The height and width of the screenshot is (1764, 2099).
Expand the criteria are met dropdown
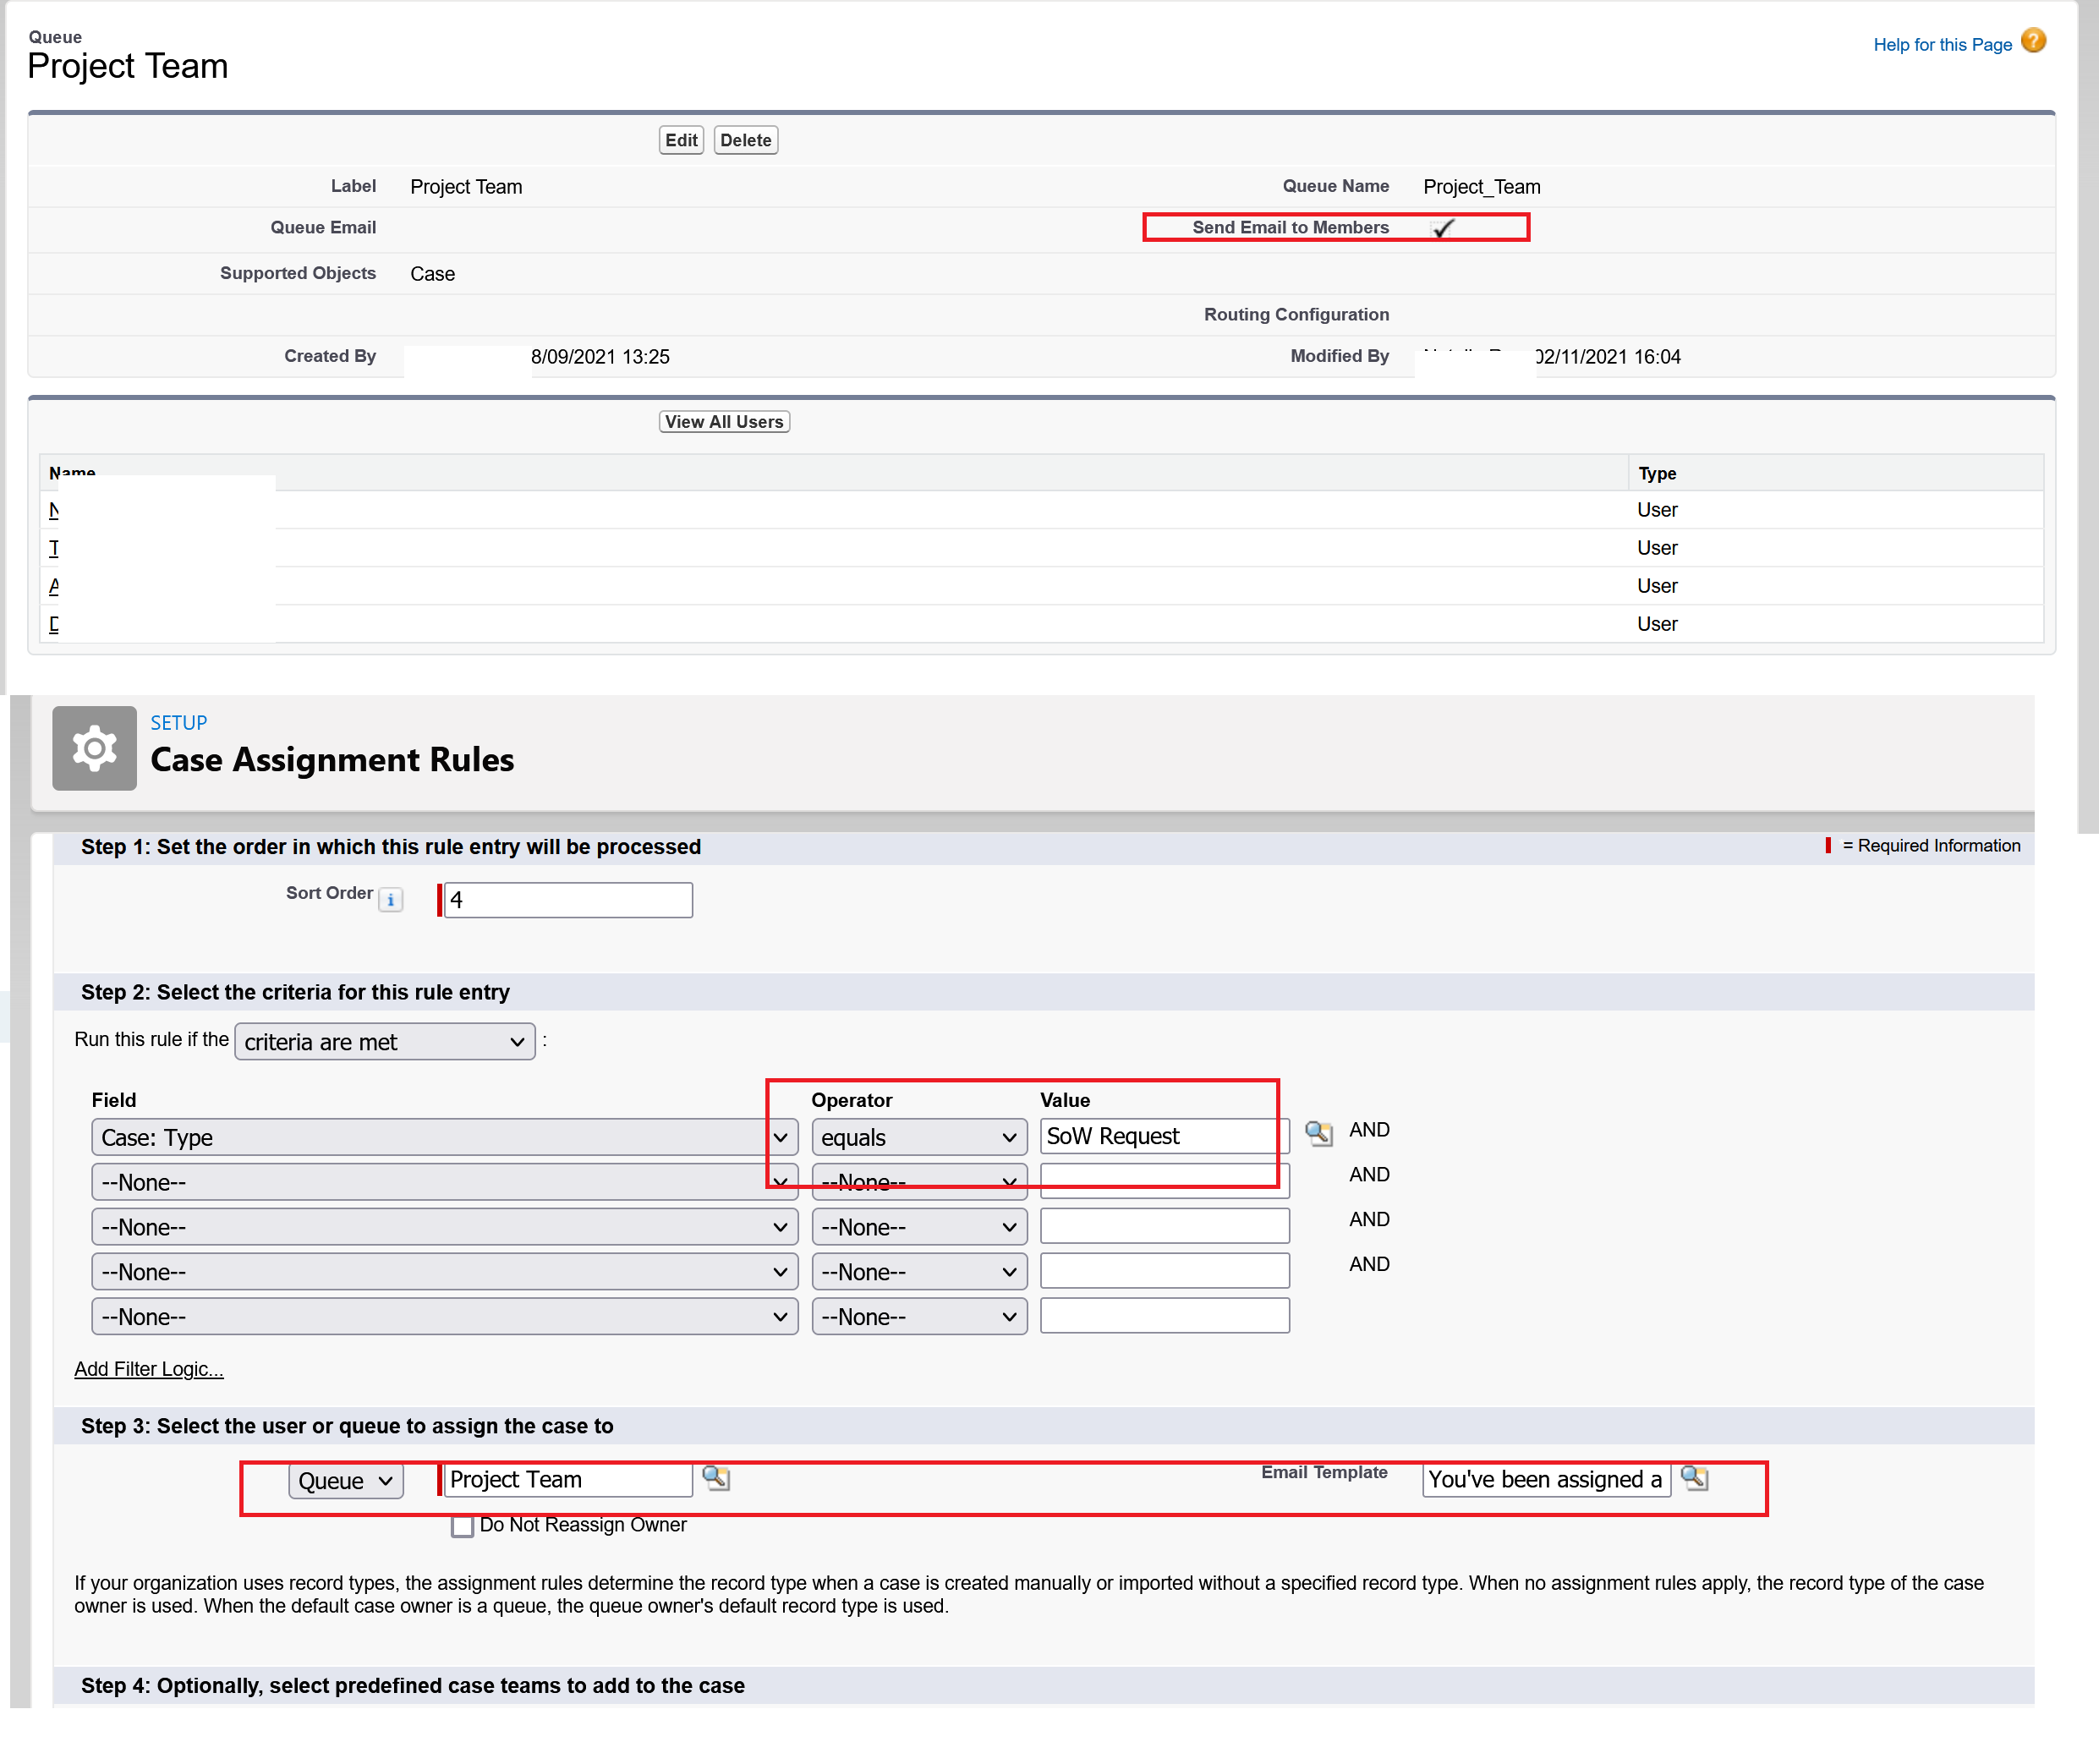tap(384, 1041)
